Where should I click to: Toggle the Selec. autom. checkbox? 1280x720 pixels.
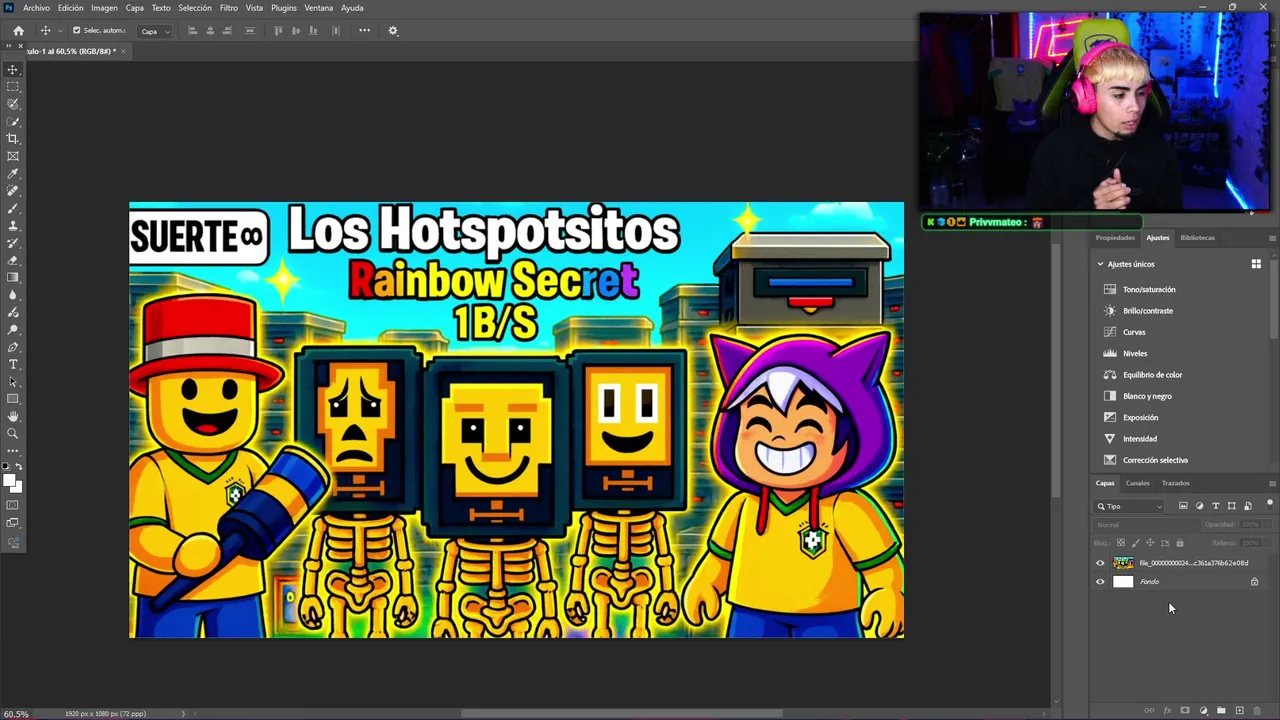click(x=76, y=31)
